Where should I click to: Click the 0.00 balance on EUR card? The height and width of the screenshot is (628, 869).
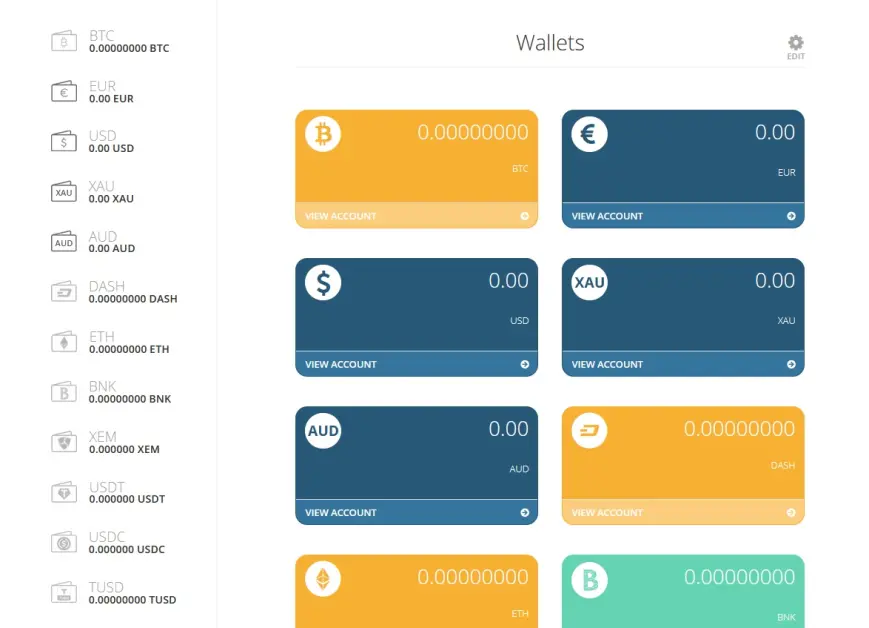775,132
